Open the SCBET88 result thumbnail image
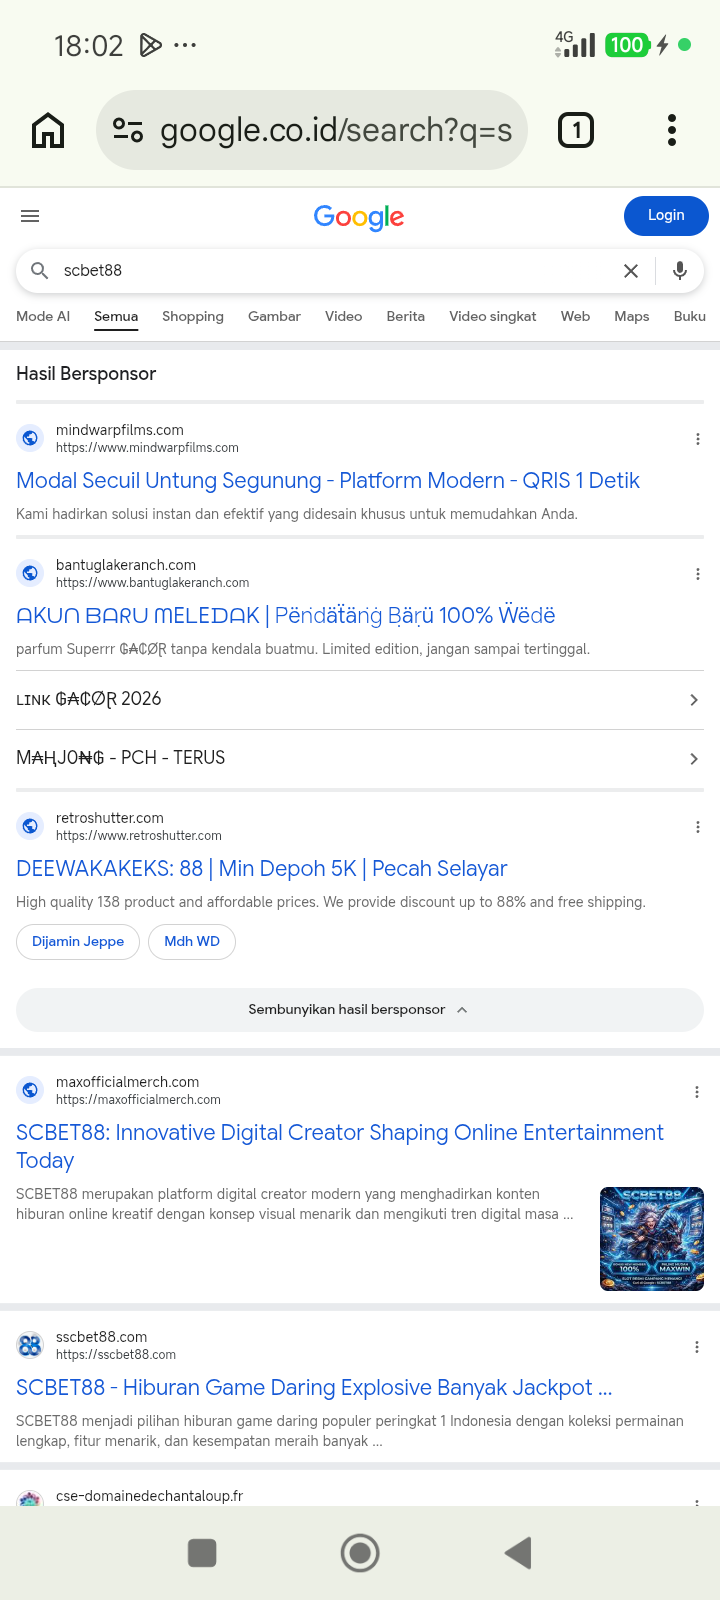This screenshot has width=720, height=1600. point(652,1239)
